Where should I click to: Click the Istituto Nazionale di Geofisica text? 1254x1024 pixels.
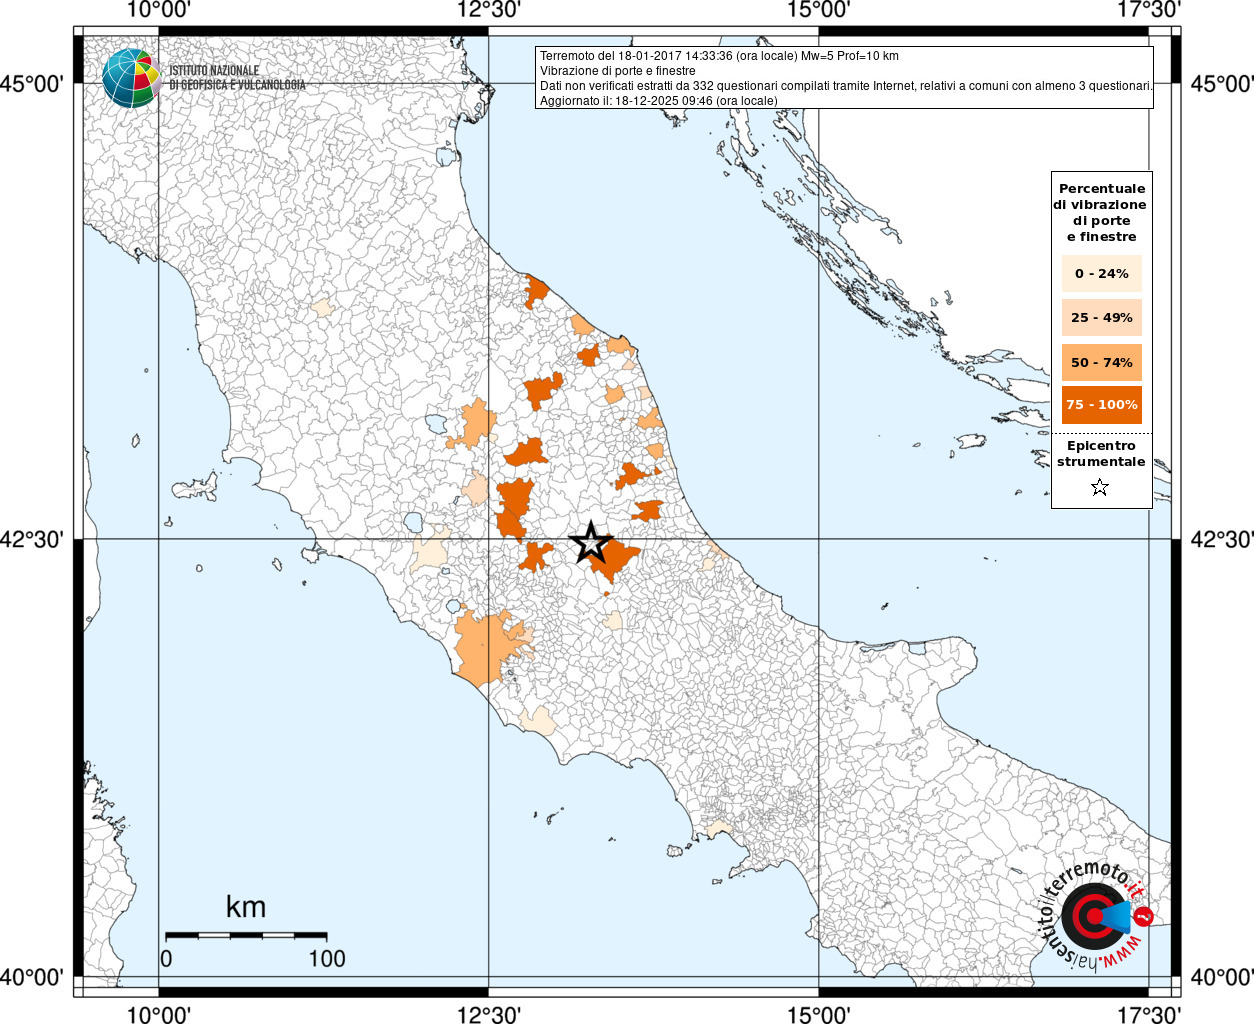pos(237,78)
